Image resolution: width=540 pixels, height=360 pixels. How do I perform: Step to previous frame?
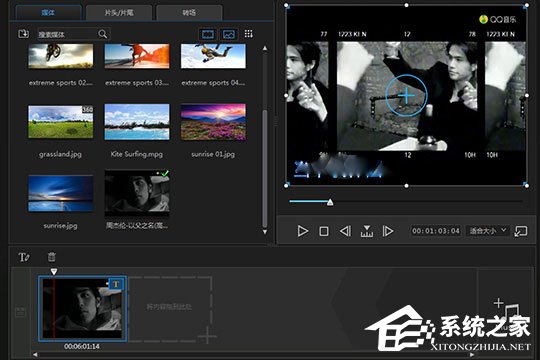tap(345, 231)
